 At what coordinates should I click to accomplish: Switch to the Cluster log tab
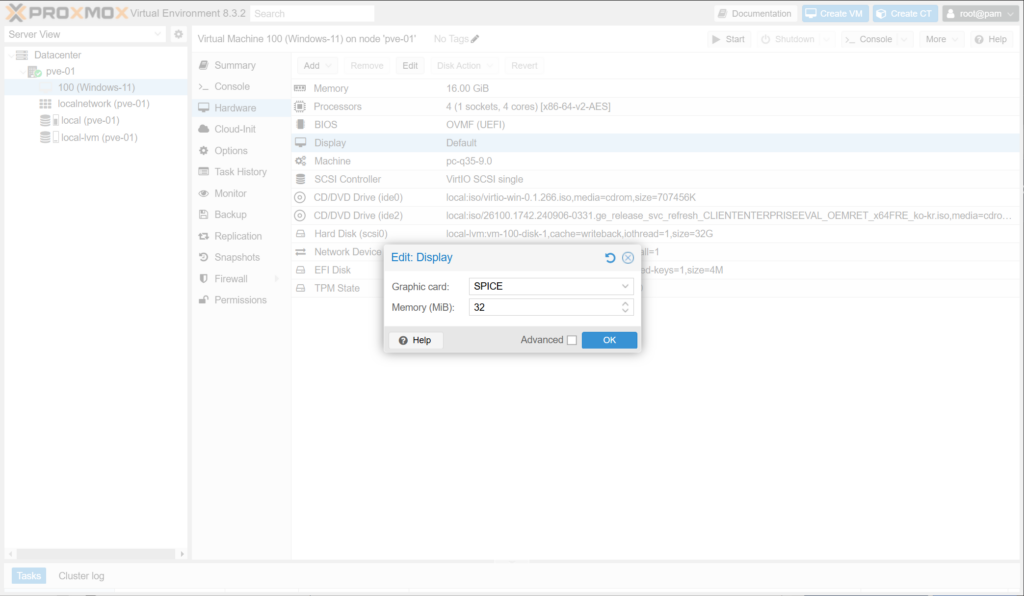pyautogui.click(x=81, y=576)
